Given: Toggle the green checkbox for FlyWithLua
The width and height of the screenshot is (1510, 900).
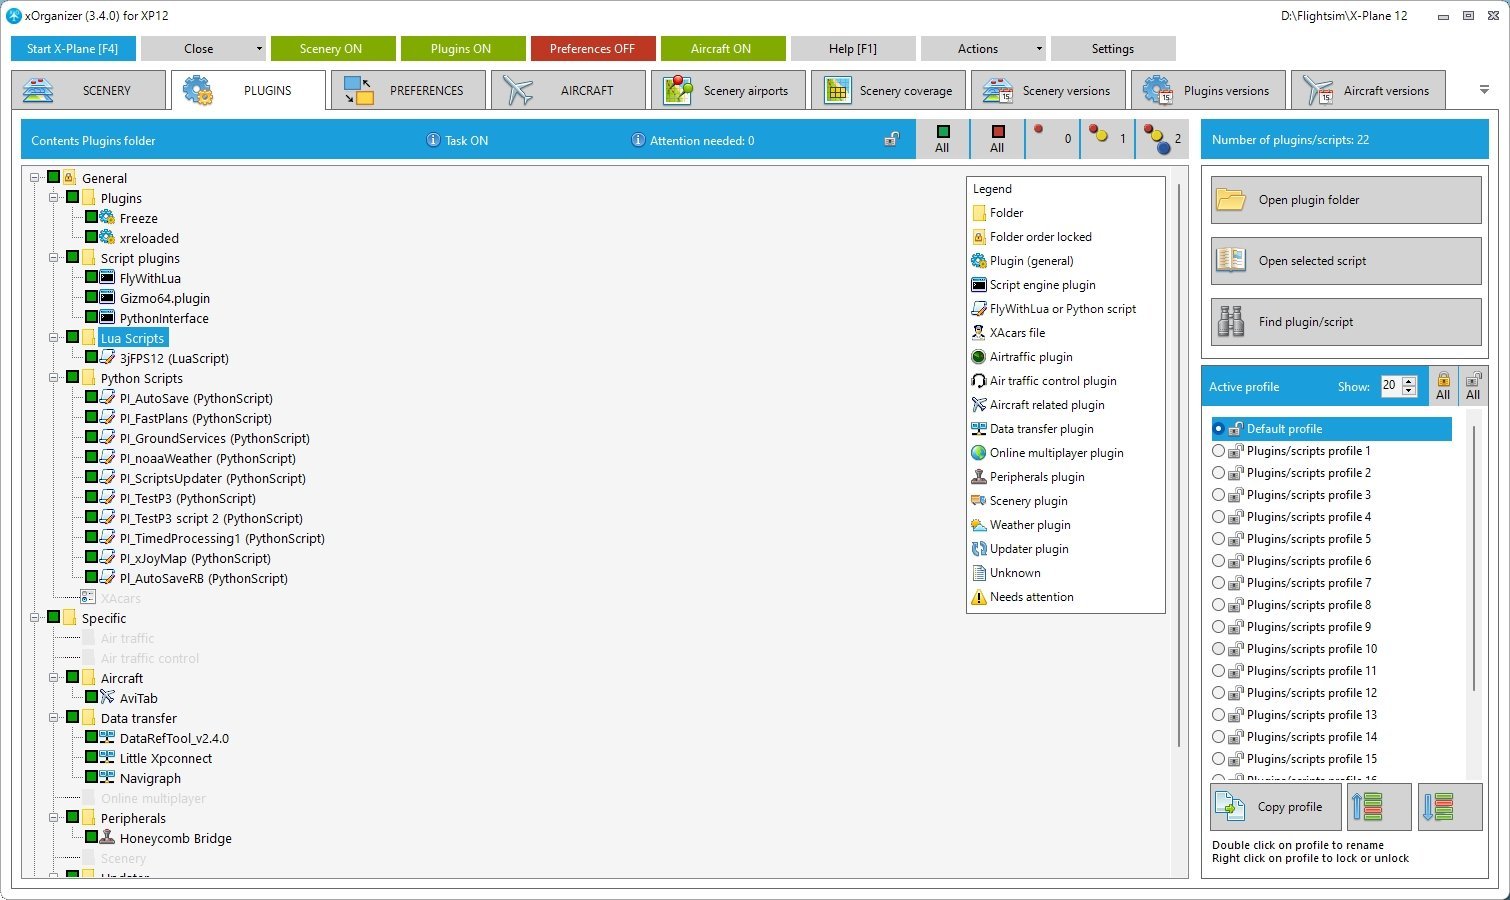Looking at the screenshot, I should [91, 277].
